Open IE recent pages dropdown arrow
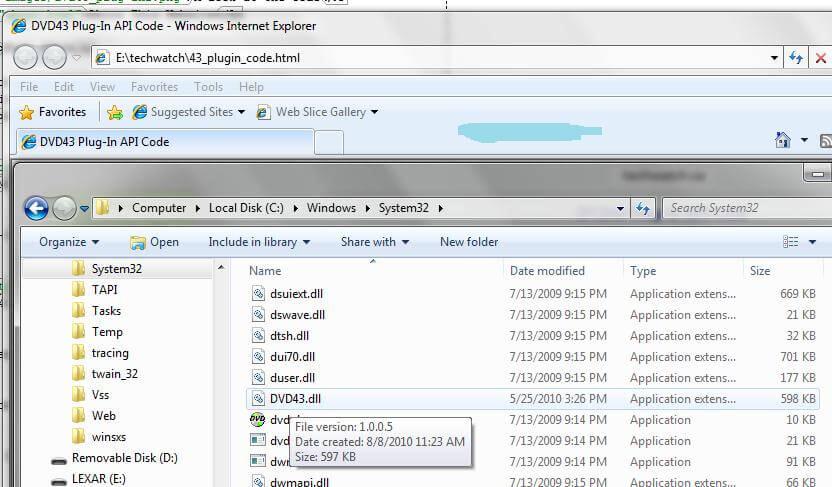Viewport: 832px width, 487px height. tap(76, 57)
